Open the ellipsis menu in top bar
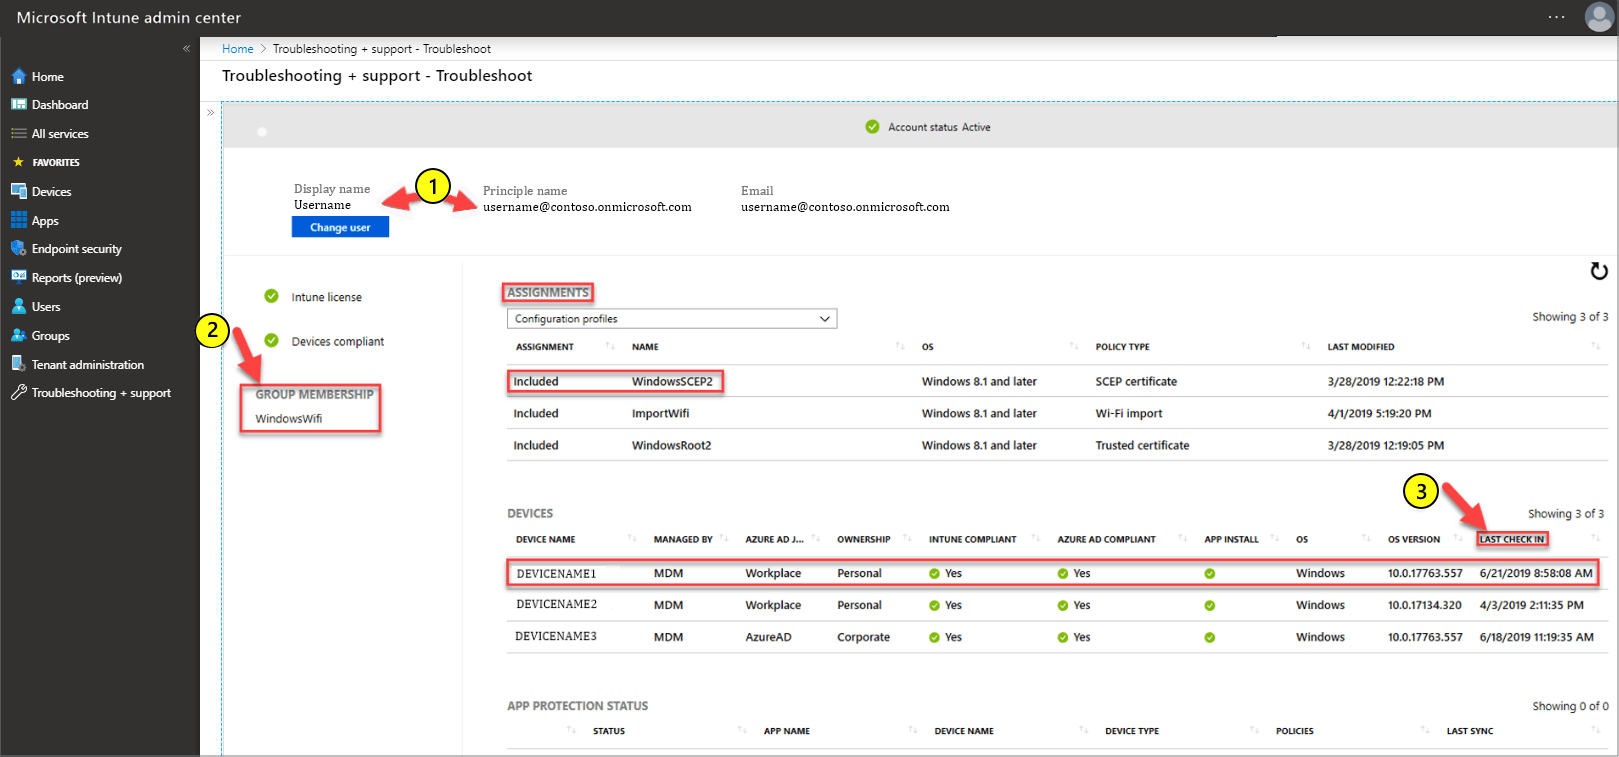 (1556, 17)
